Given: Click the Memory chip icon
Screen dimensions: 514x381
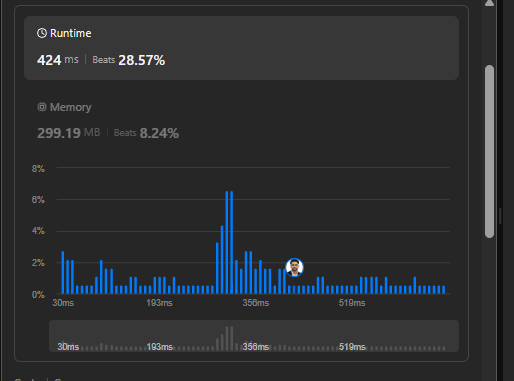Looking at the screenshot, I should click(x=42, y=107).
